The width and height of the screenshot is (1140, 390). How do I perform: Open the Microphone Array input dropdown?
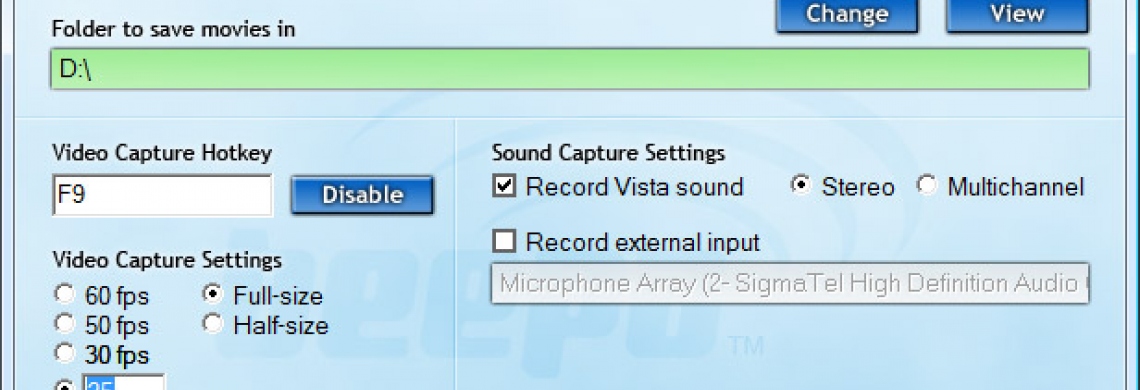click(x=790, y=283)
